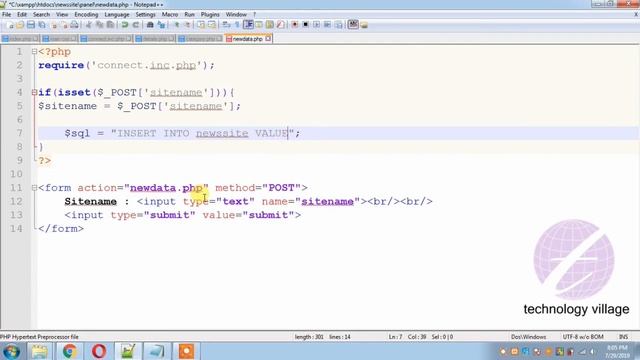
Task: Open the Windows Start button
Action: [x=11, y=351]
